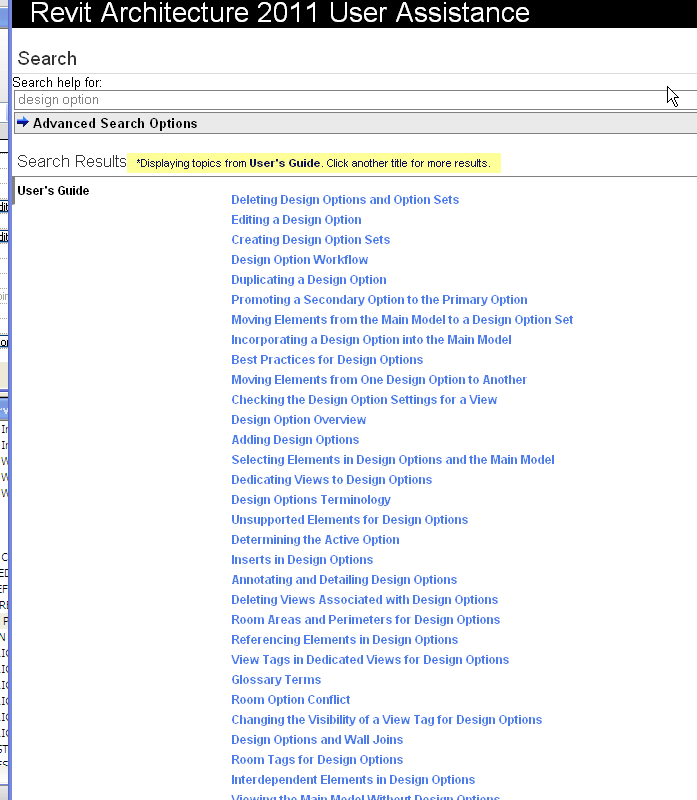Open 'Changing the Visibility of a View Tag for Design Options'
Screen dimensions: 697x800
coord(386,719)
